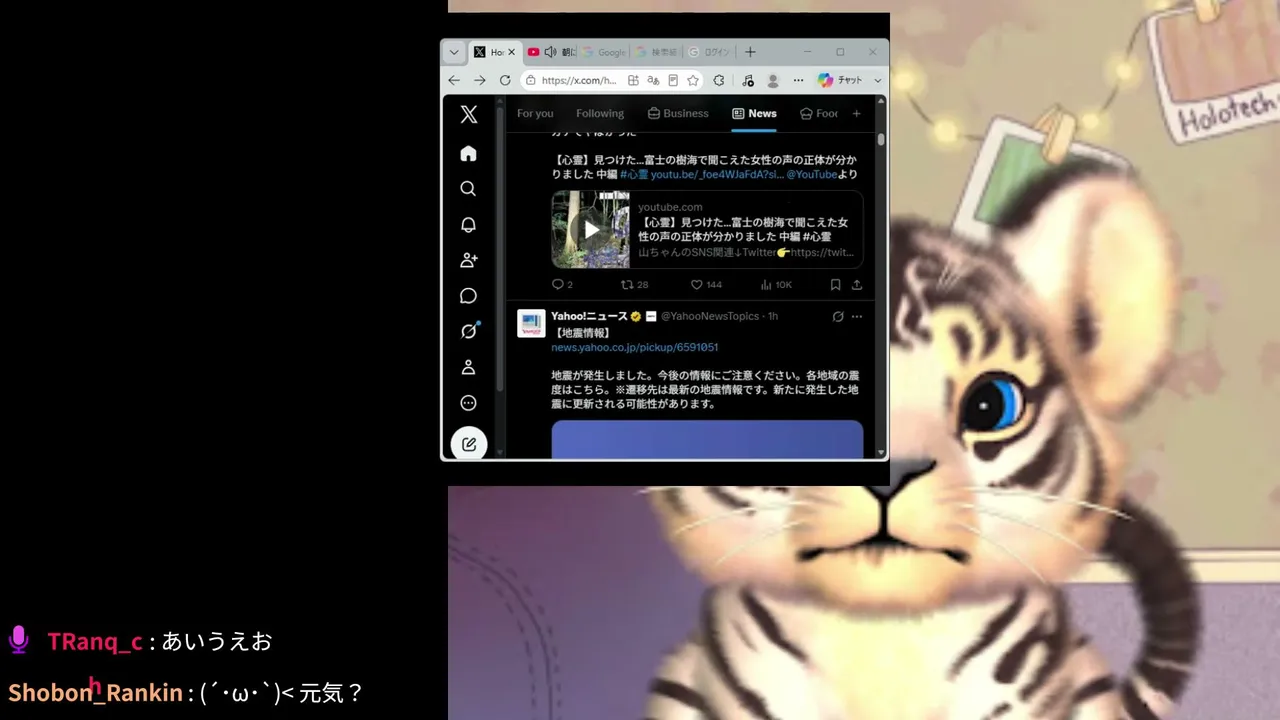
Task: Switch to the 検索結 tab
Action: click(657, 52)
